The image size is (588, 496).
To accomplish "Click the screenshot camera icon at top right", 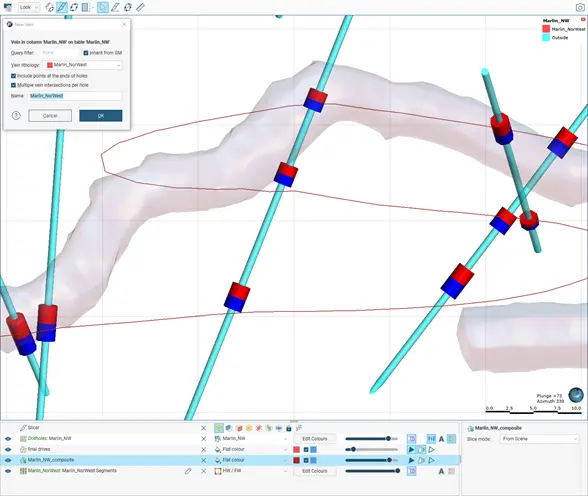I will (x=580, y=7).
